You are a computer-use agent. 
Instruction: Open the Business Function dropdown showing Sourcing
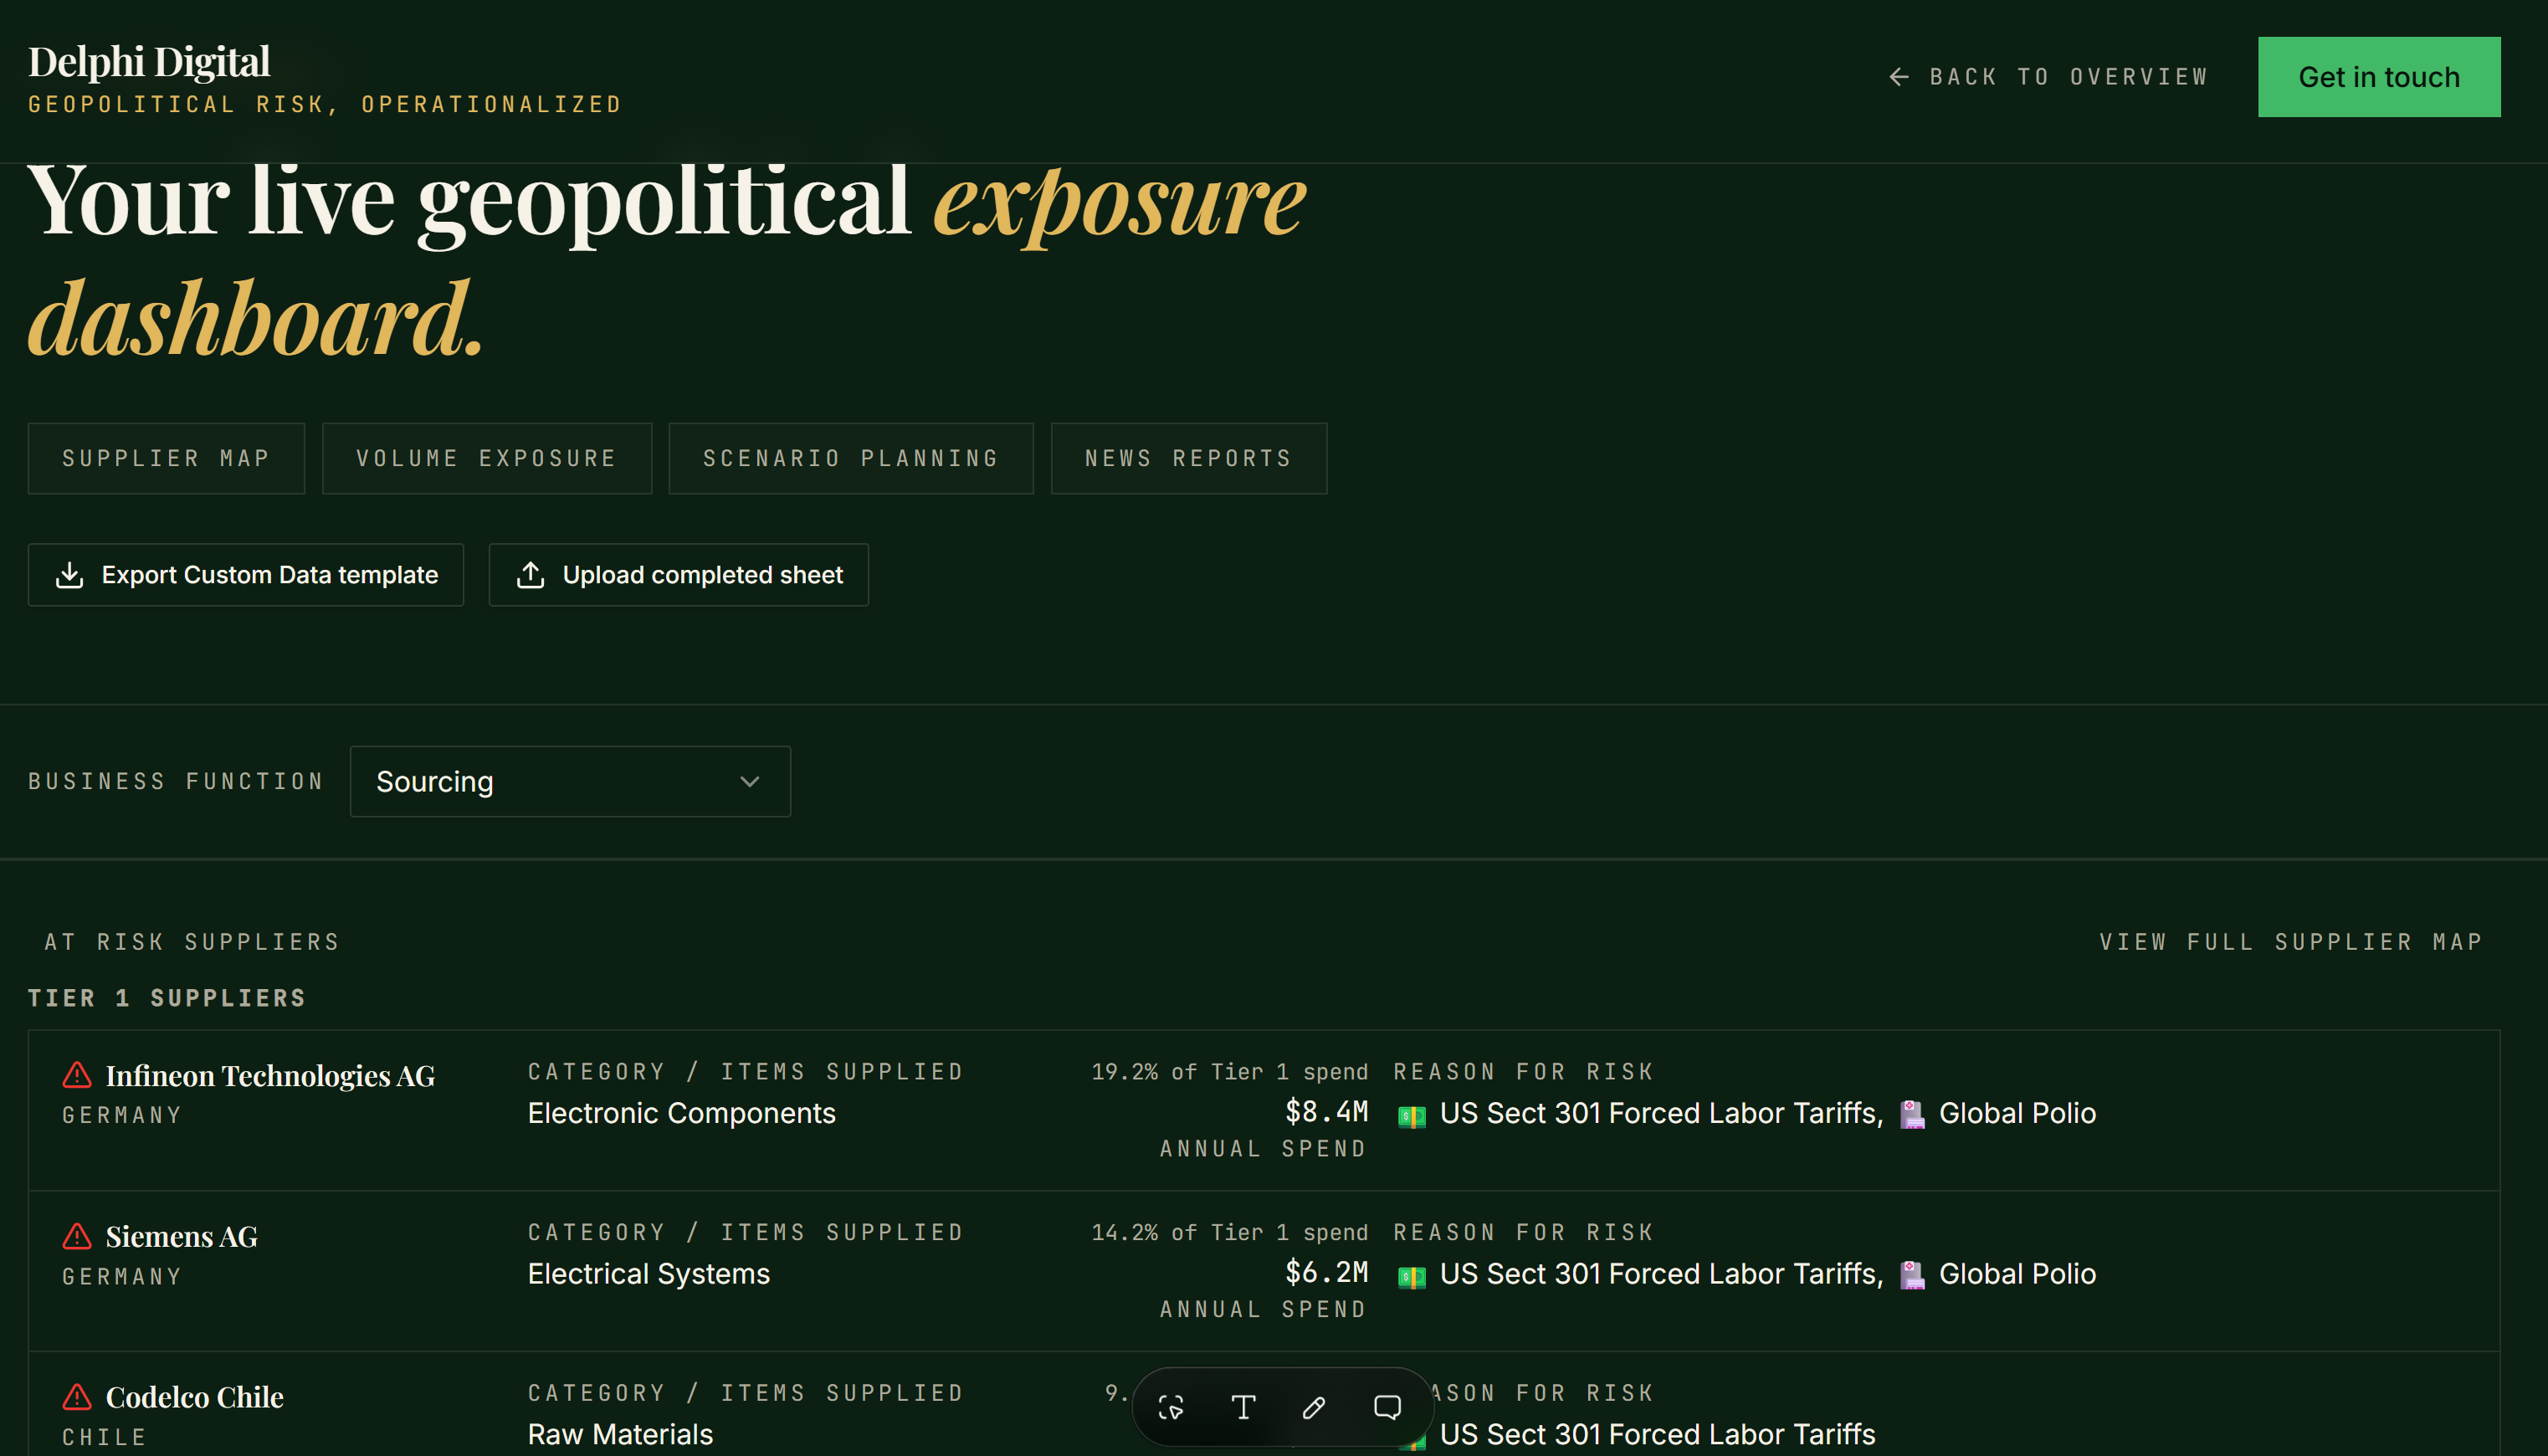(x=570, y=781)
